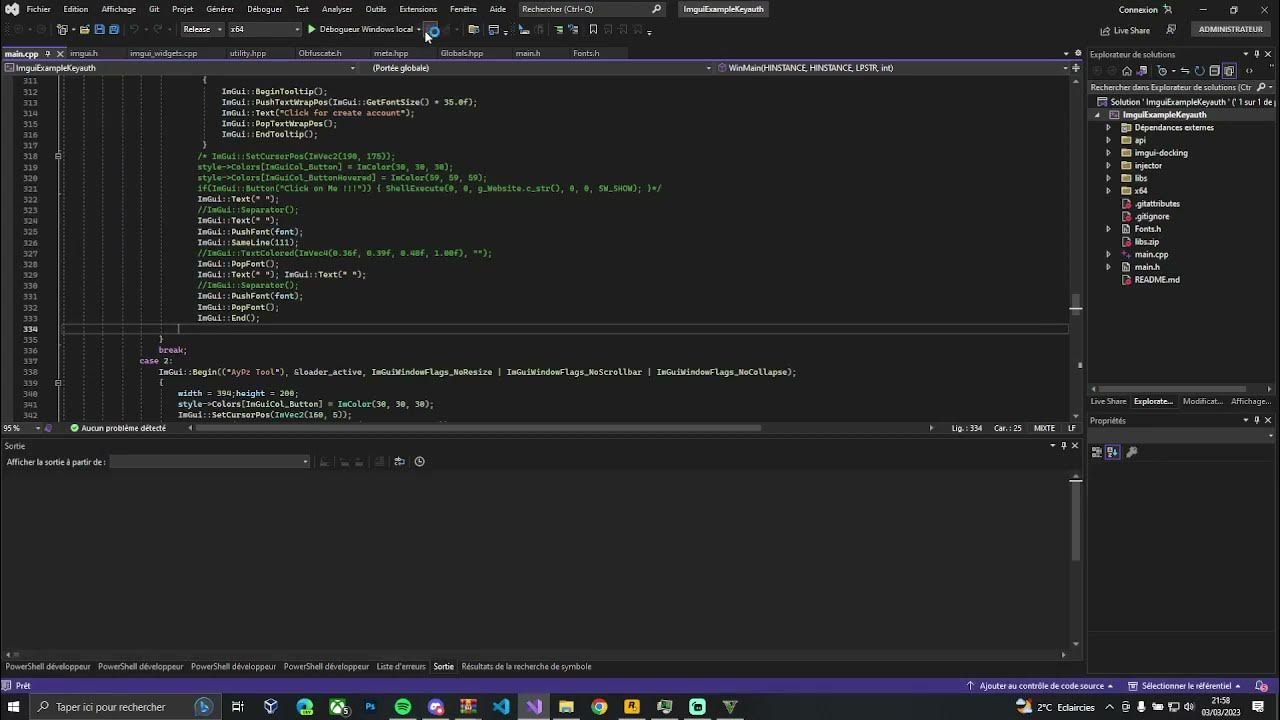This screenshot has width=1280, height=720.
Task: Collapse code region at line 318
Action: (58, 156)
